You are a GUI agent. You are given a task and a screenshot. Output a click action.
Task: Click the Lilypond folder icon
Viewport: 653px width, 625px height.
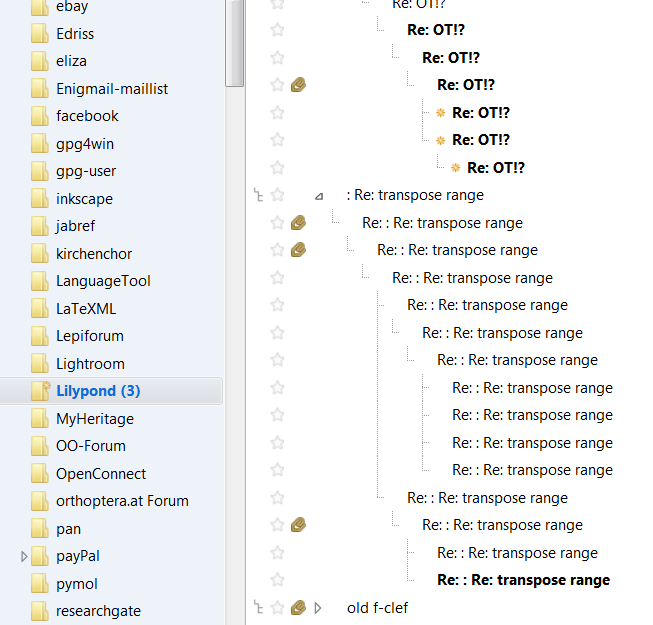pos(40,391)
